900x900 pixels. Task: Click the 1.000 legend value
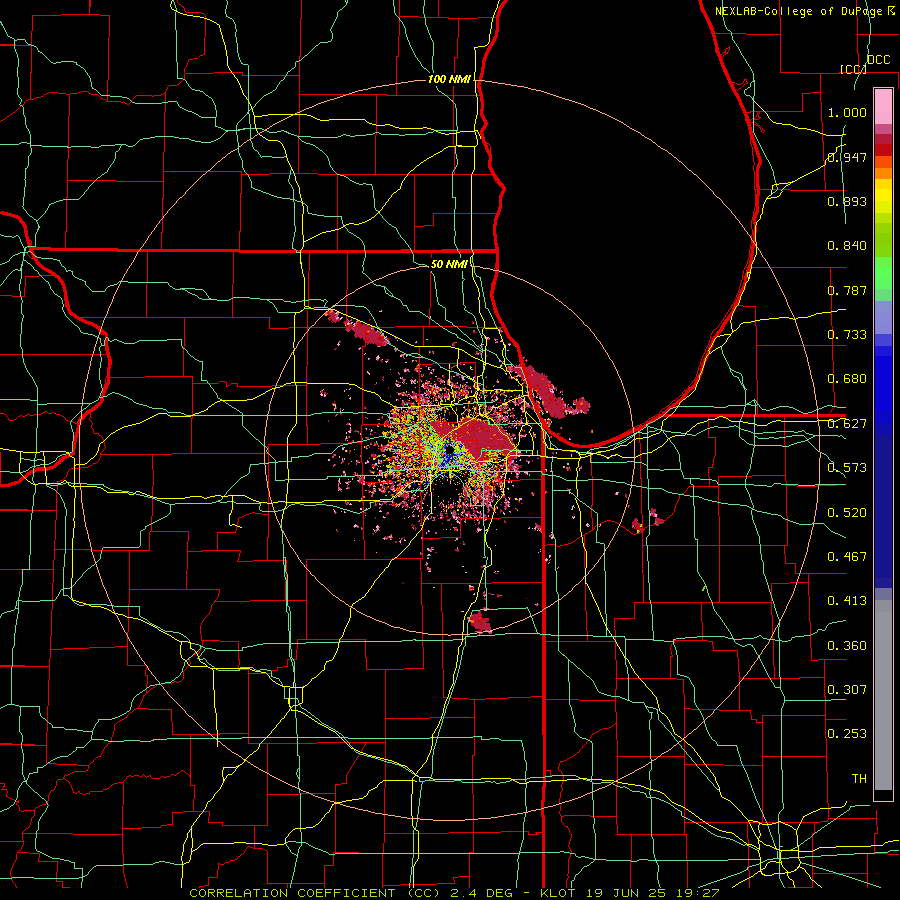click(847, 112)
